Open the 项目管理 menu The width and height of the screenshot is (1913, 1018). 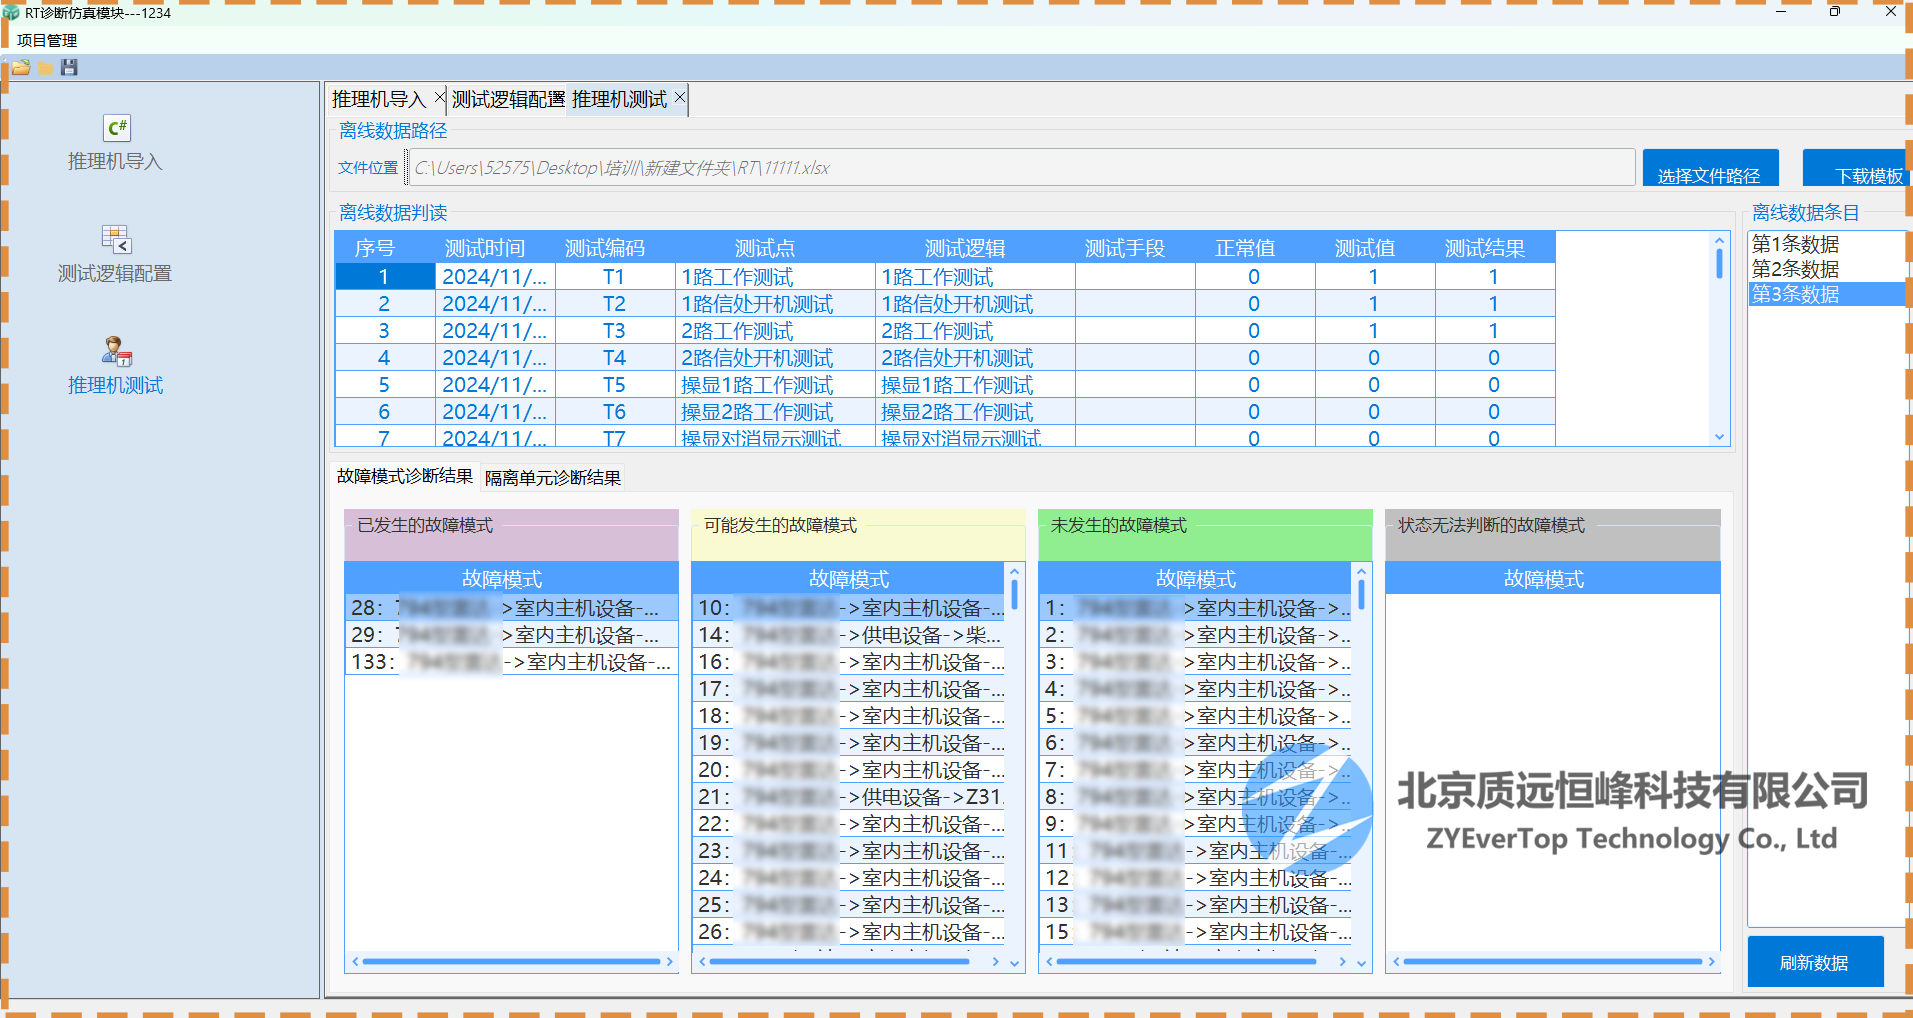(x=47, y=40)
